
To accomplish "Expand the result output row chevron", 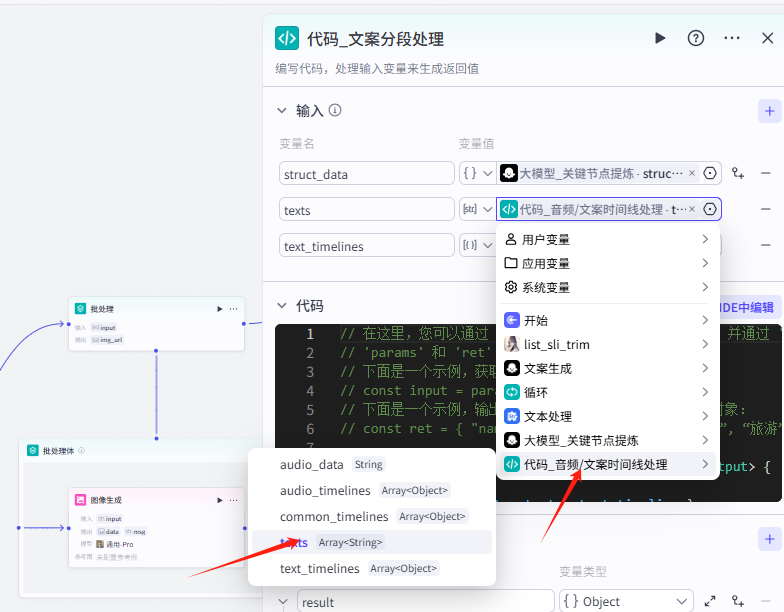I will [x=283, y=602].
